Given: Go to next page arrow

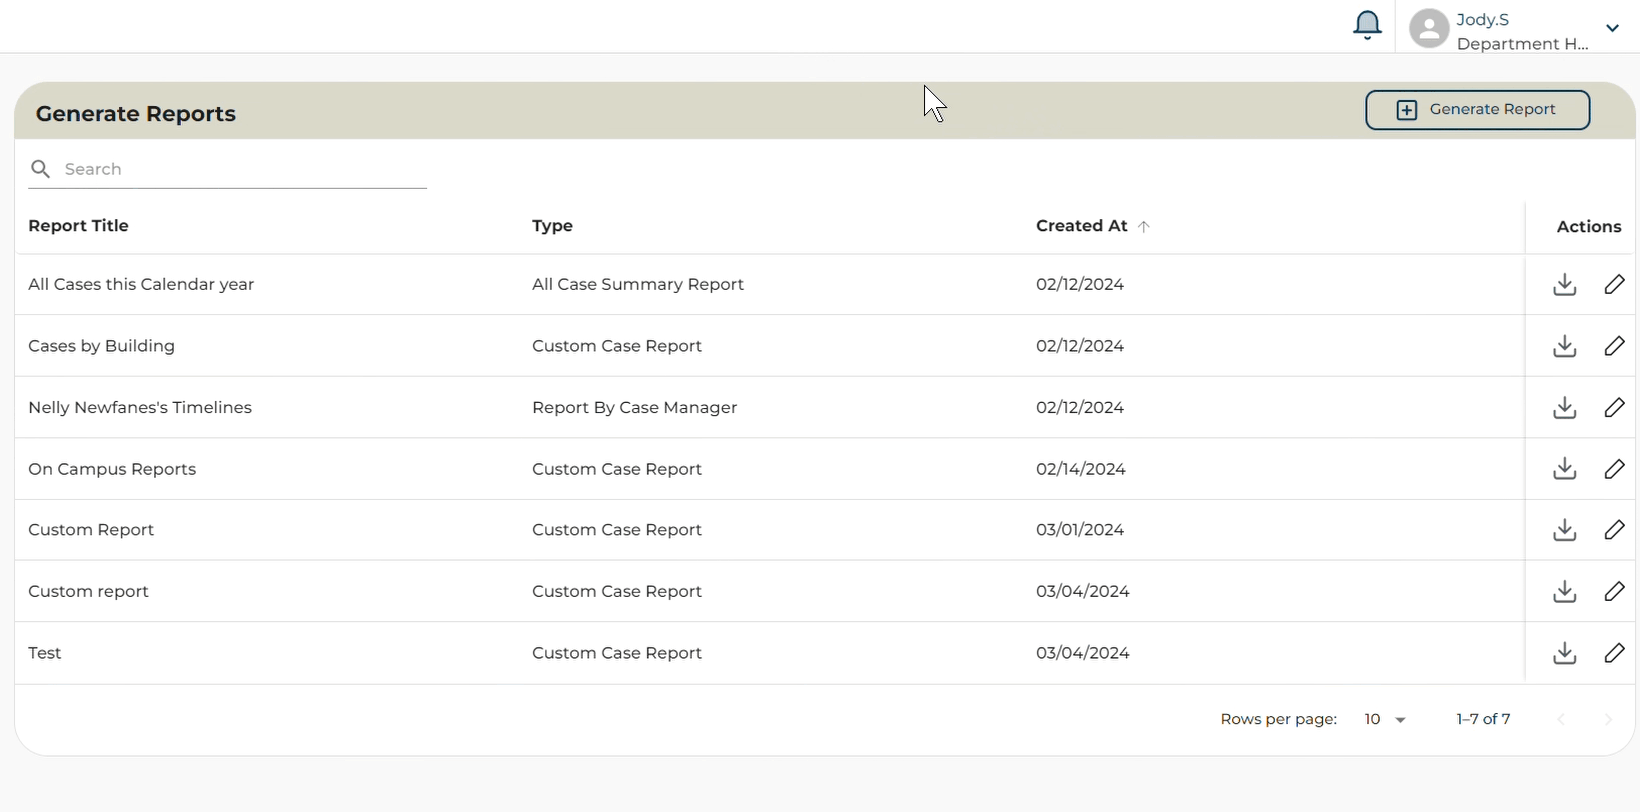Looking at the screenshot, I should (x=1608, y=720).
